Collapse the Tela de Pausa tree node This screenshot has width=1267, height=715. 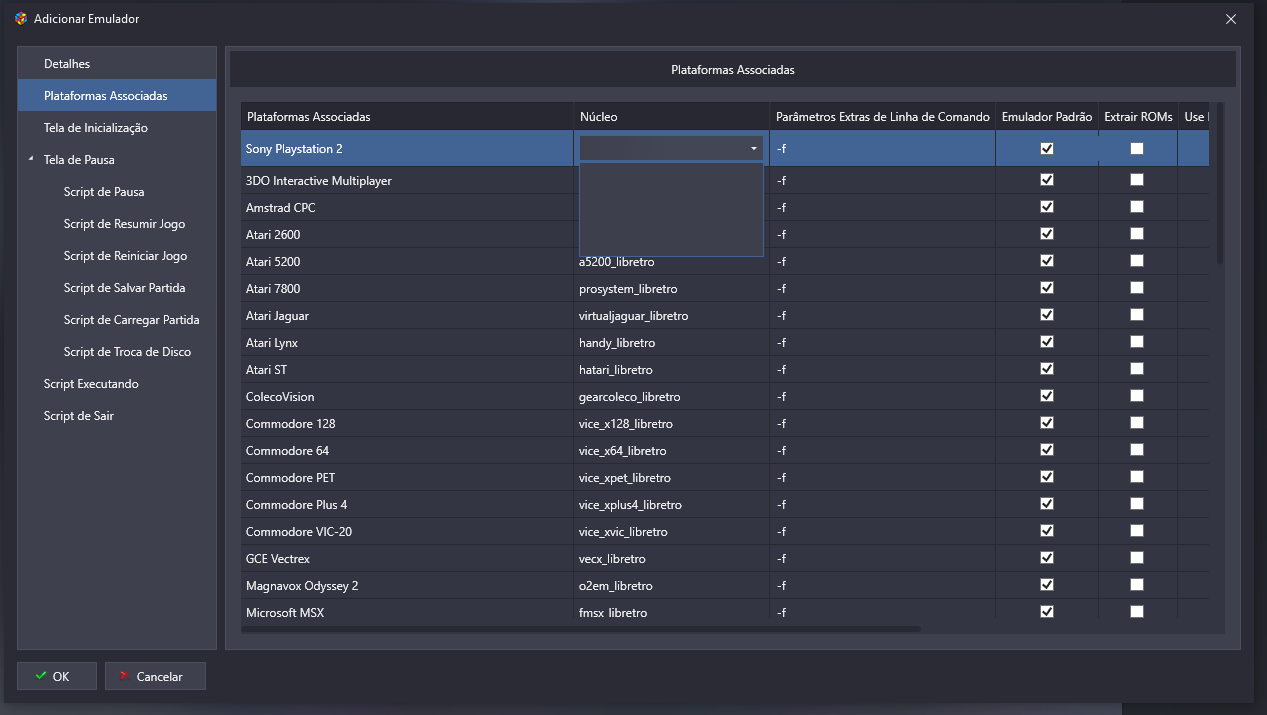31,159
